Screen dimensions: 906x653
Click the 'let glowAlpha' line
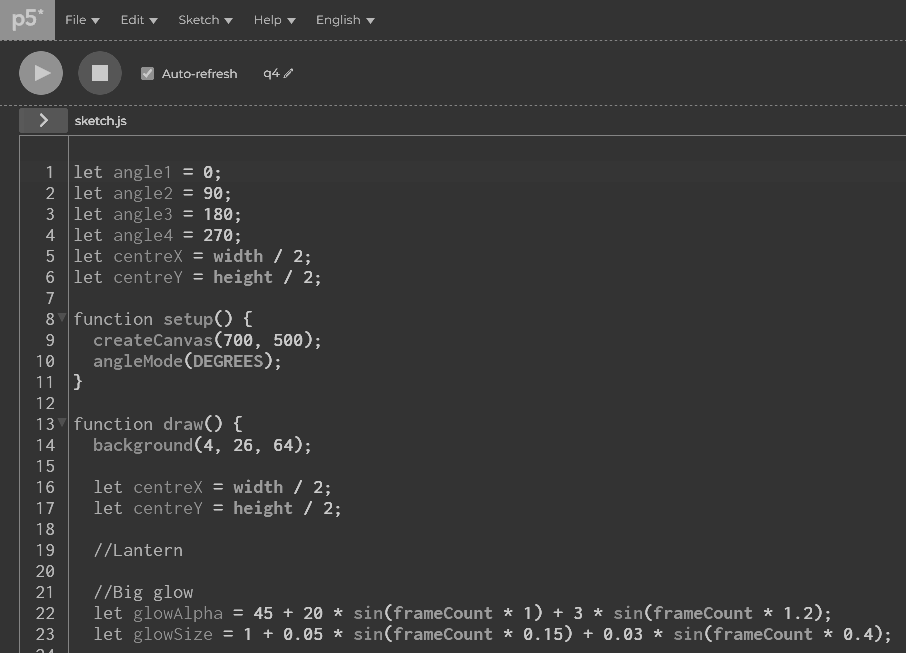(x=462, y=613)
